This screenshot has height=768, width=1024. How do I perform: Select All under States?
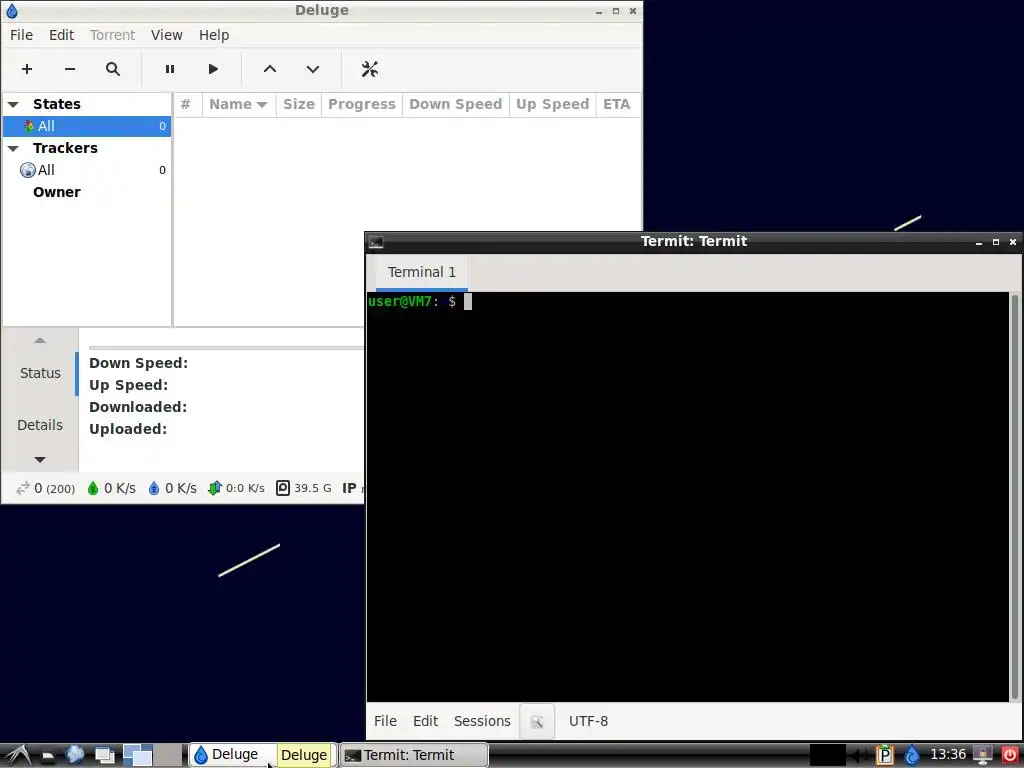87,126
